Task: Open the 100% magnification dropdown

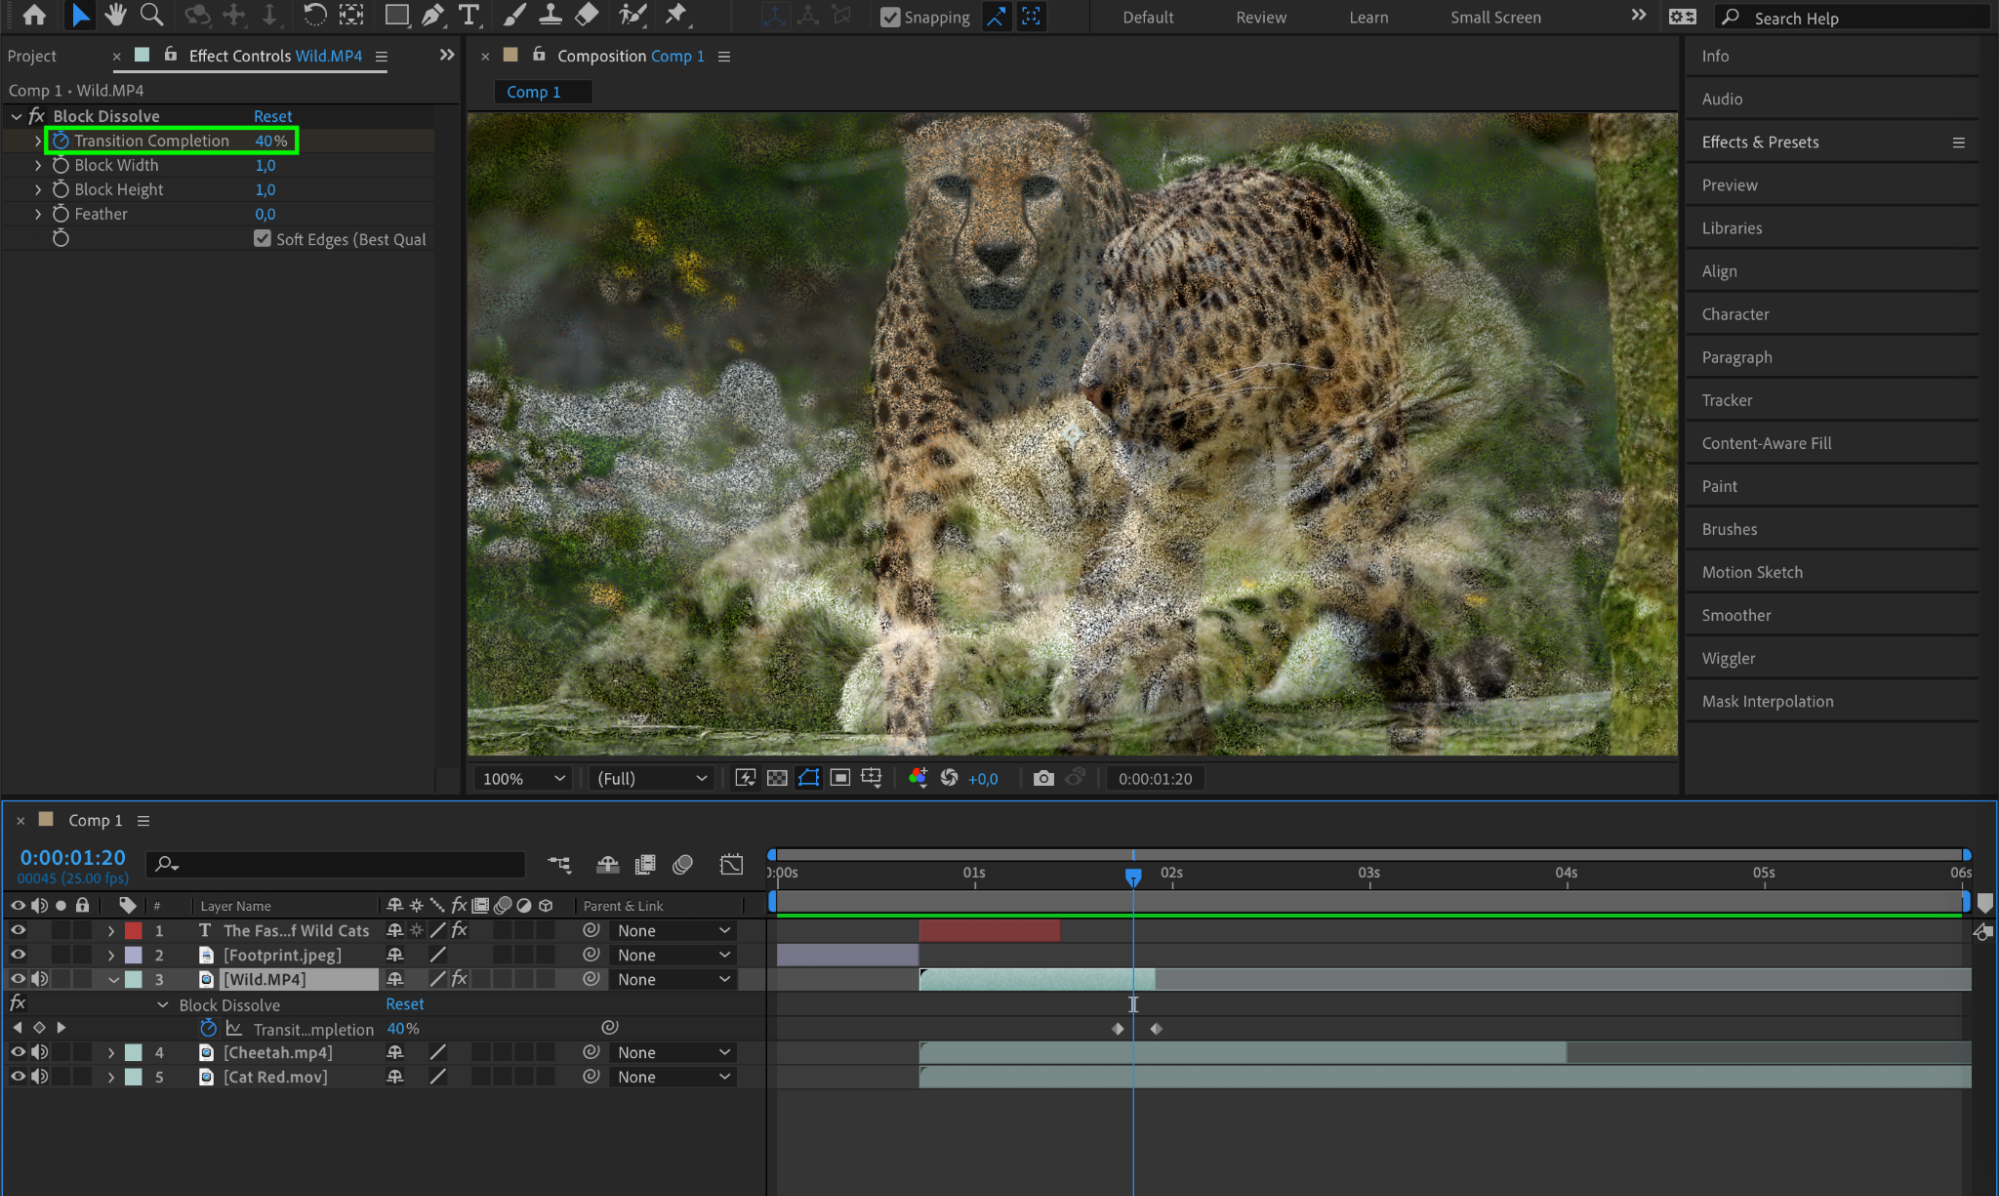Action: click(x=523, y=779)
